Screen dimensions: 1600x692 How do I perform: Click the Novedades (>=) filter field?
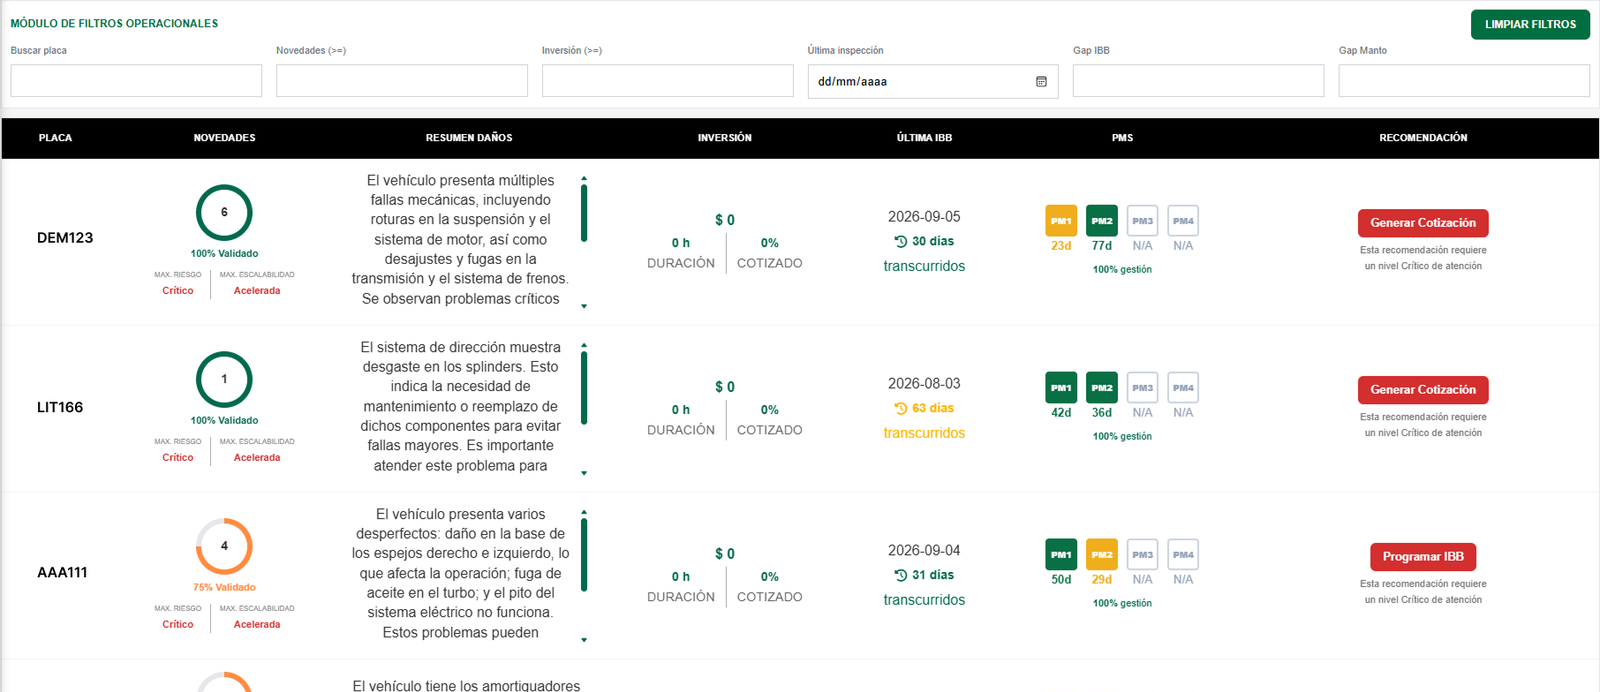(x=402, y=81)
